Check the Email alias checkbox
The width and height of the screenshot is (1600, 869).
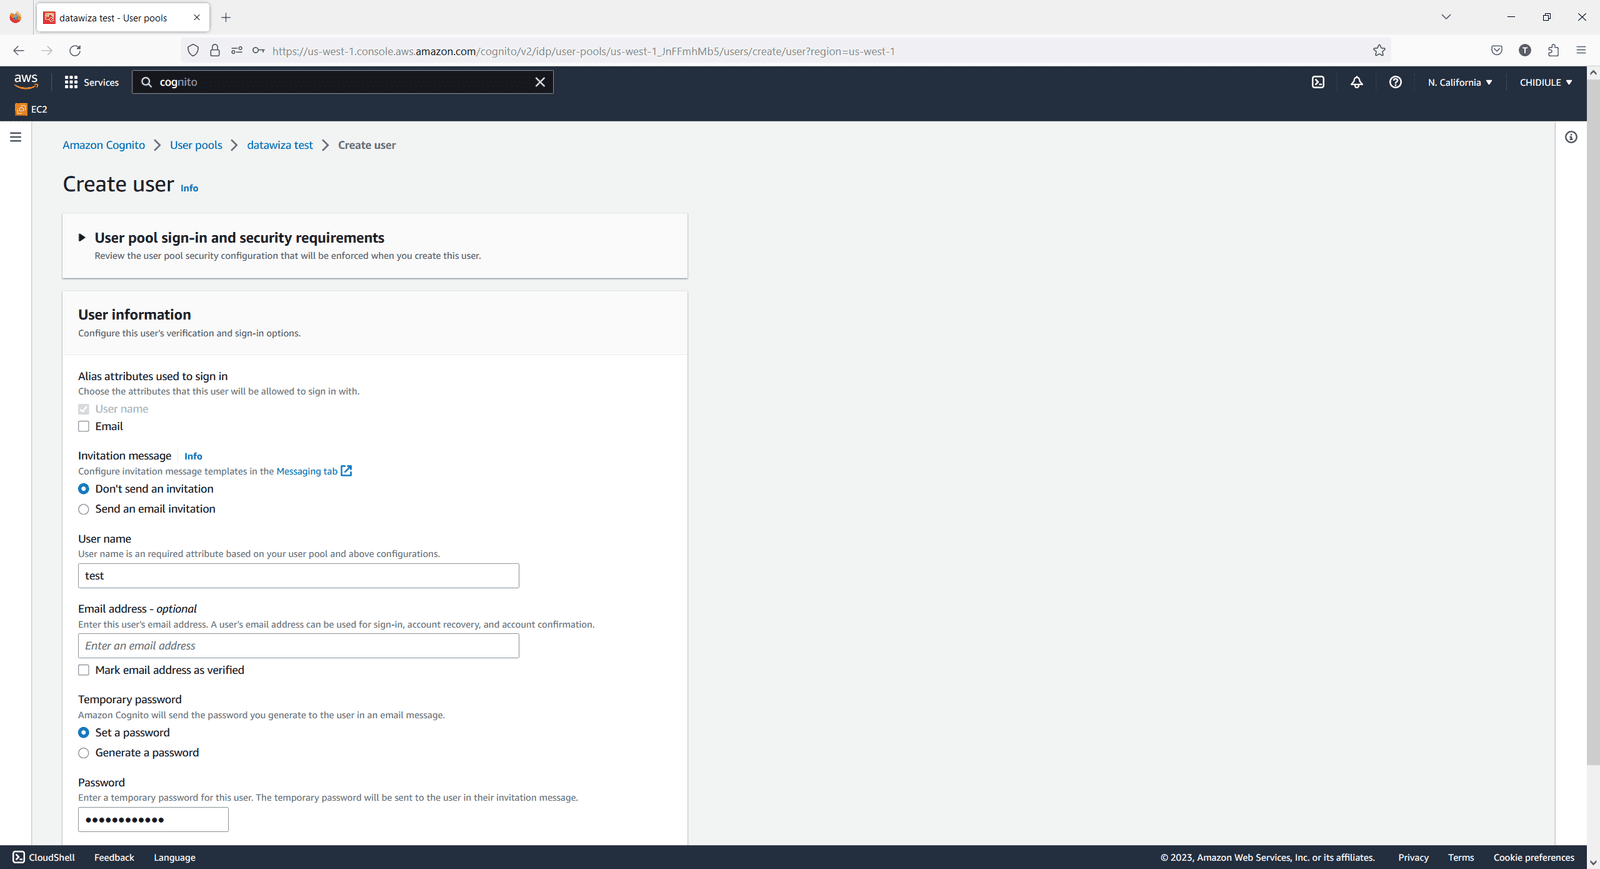[84, 427]
